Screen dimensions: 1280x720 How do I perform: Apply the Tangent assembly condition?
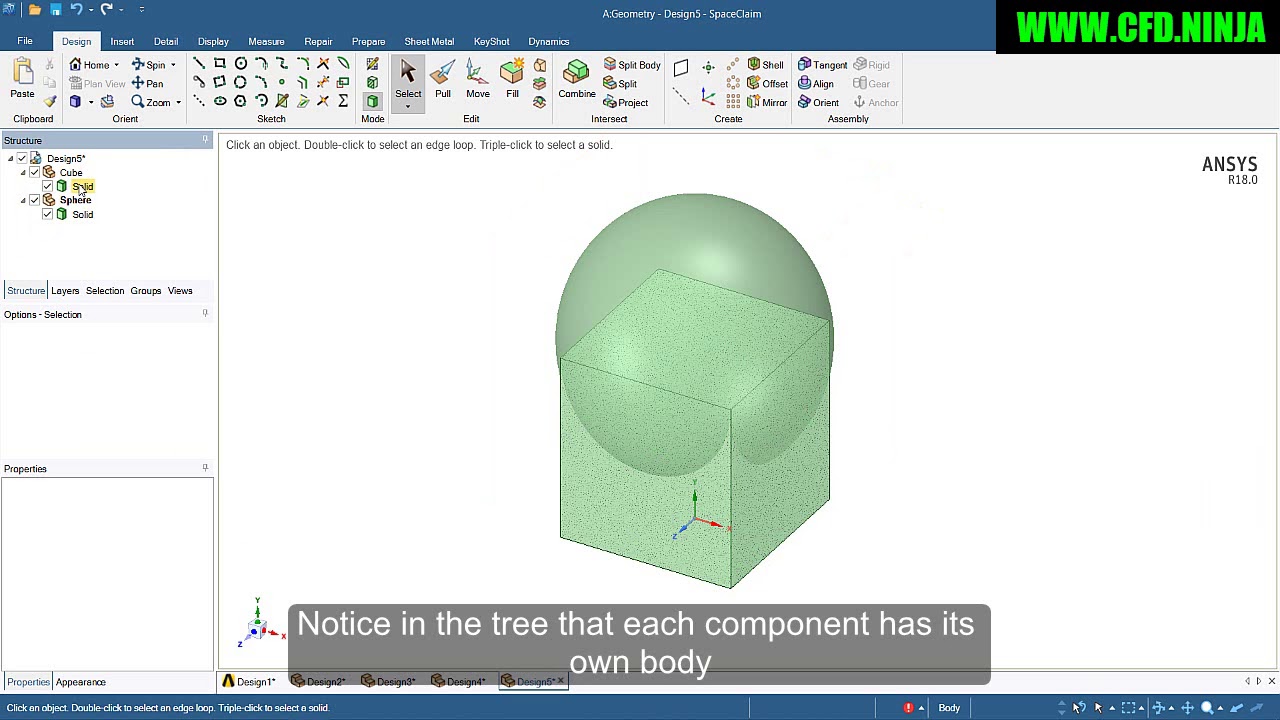coord(822,65)
